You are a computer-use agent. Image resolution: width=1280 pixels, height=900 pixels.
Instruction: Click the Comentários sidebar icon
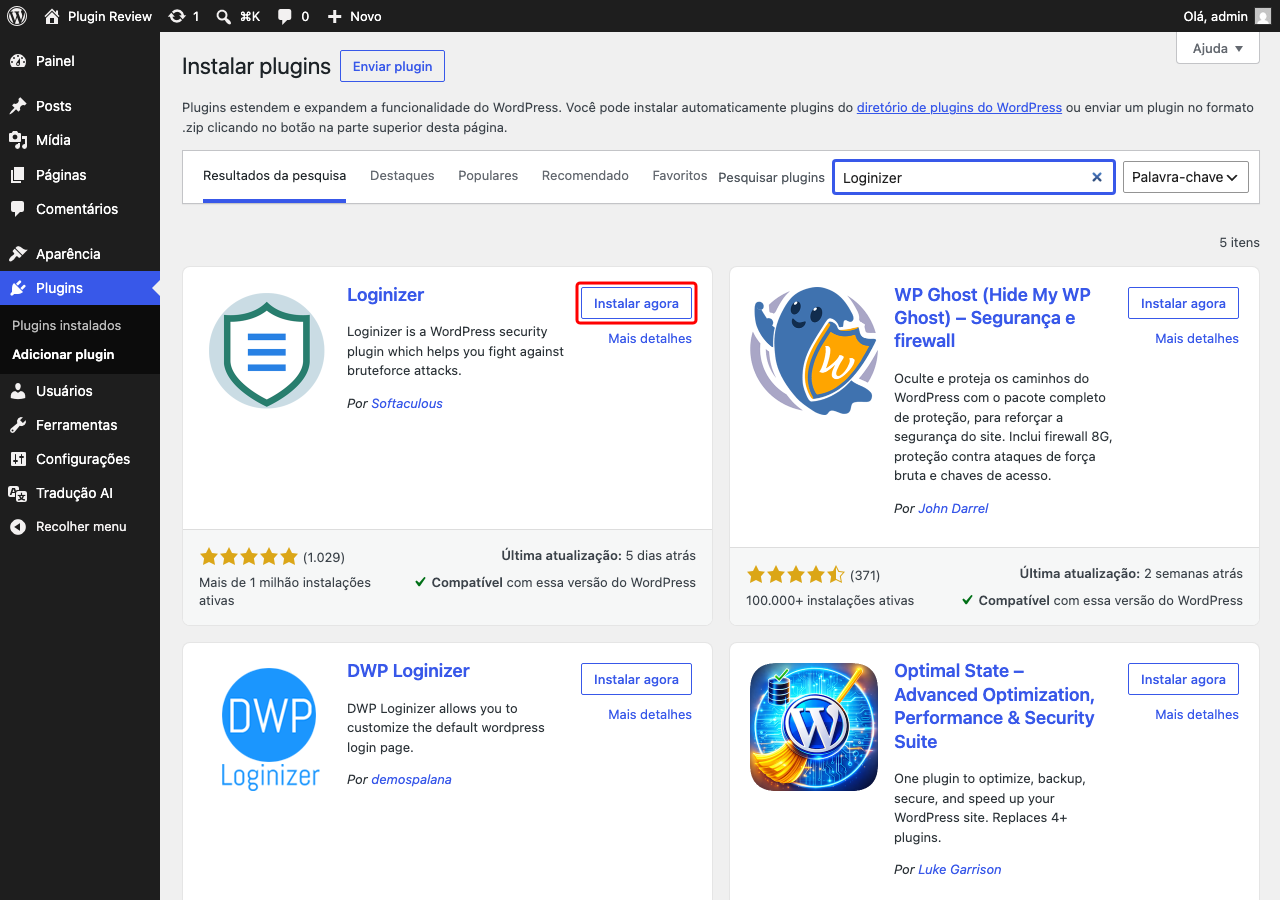coord(18,209)
